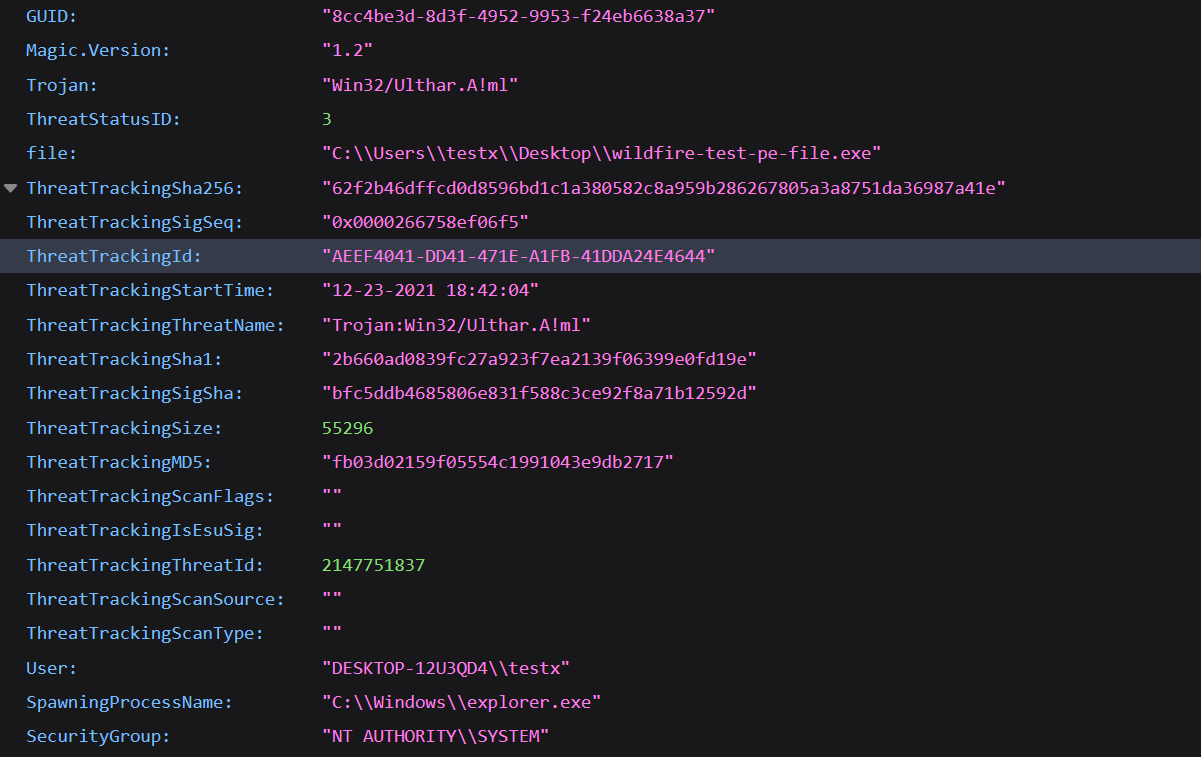Image resolution: width=1201 pixels, height=757 pixels.
Task: Select the ThreatTrackingSigSeq key
Action: point(135,222)
